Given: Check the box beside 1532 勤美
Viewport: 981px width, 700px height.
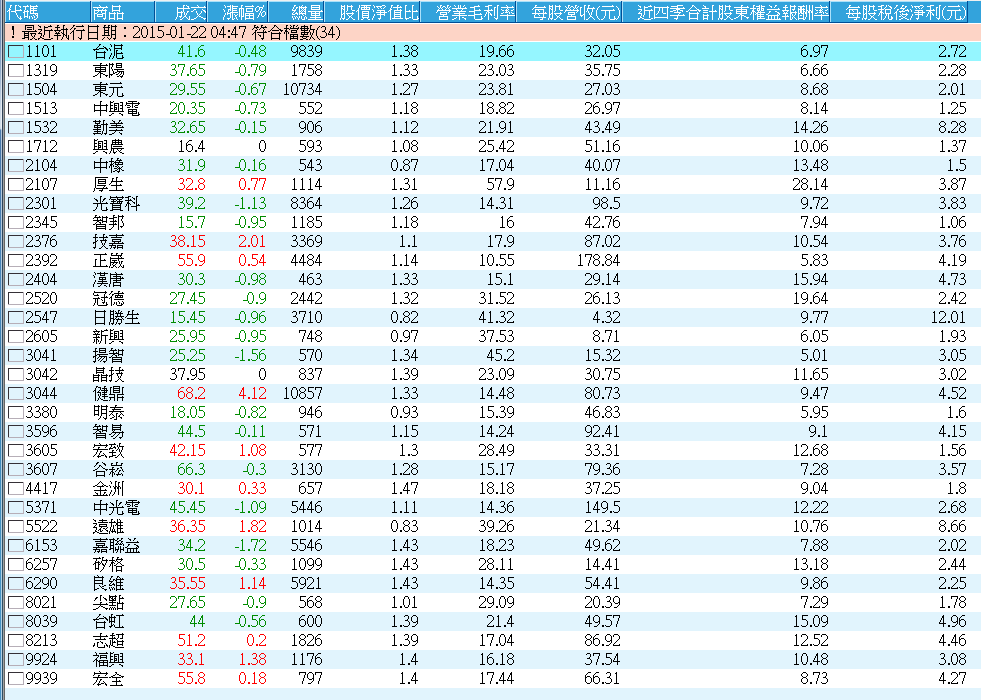Looking at the screenshot, I should [16, 128].
